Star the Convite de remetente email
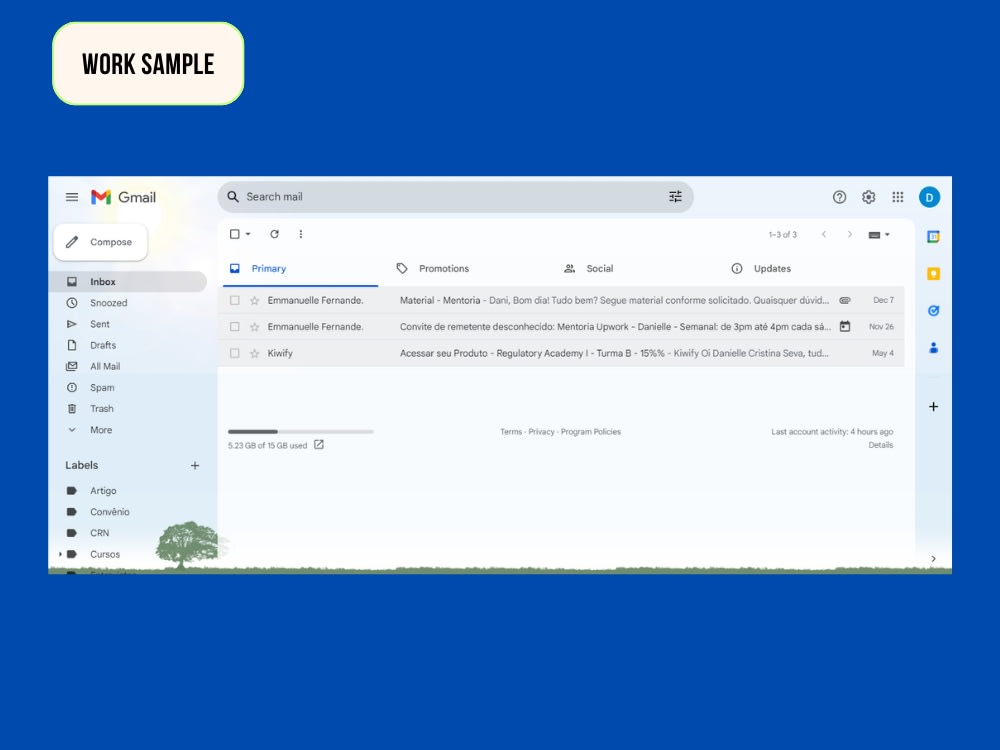The image size is (1000, 750). tap(254, 327)
